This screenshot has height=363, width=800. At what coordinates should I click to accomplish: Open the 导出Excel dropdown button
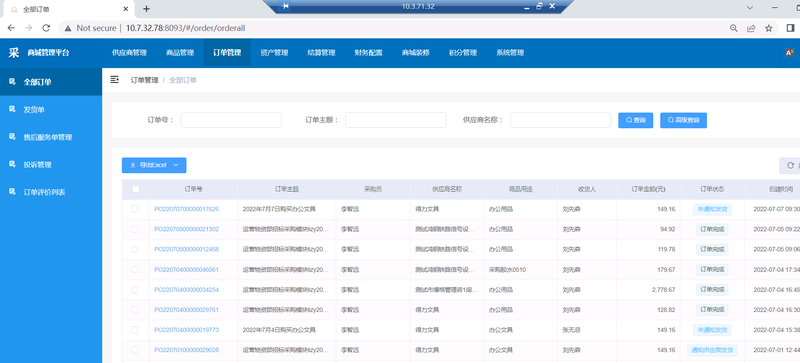point(154,165)
